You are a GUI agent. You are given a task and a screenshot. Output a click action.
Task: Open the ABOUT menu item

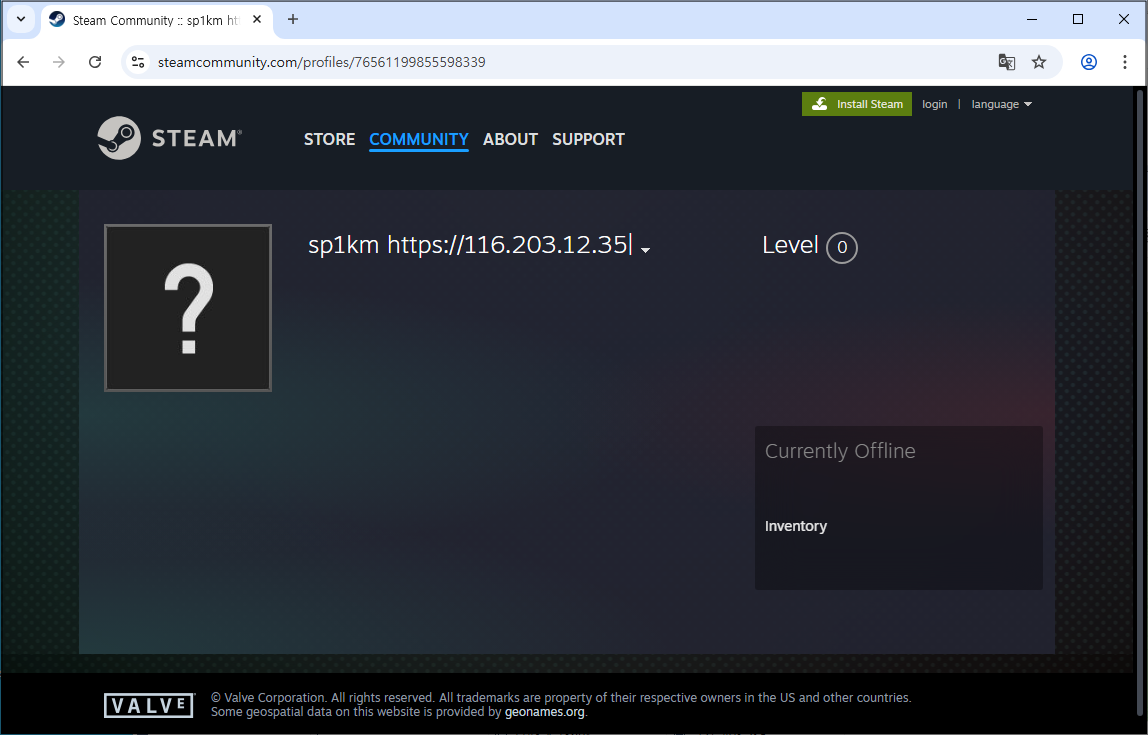[510, 139]
